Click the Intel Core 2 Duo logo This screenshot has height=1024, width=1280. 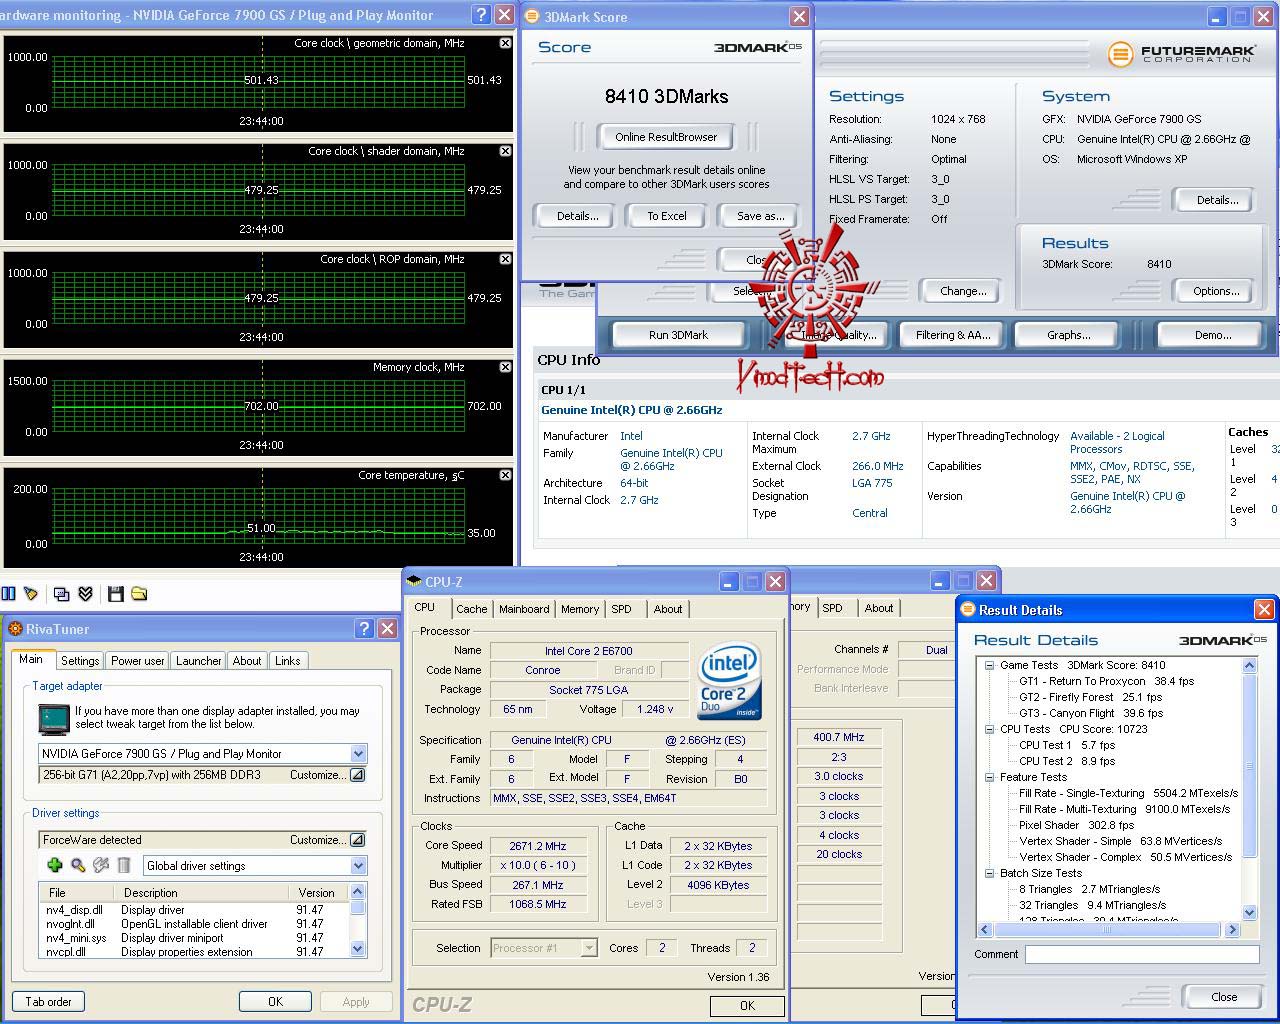pos(729,680)
